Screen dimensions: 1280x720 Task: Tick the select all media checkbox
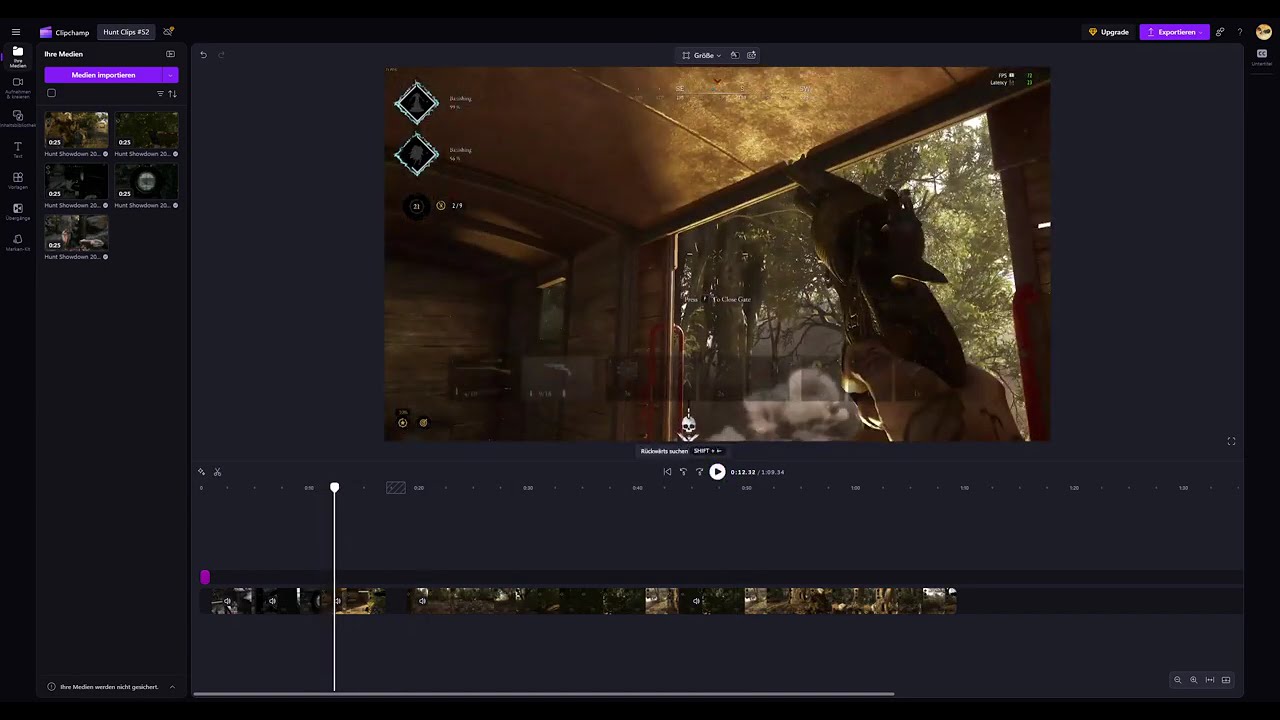pos(52,93)
